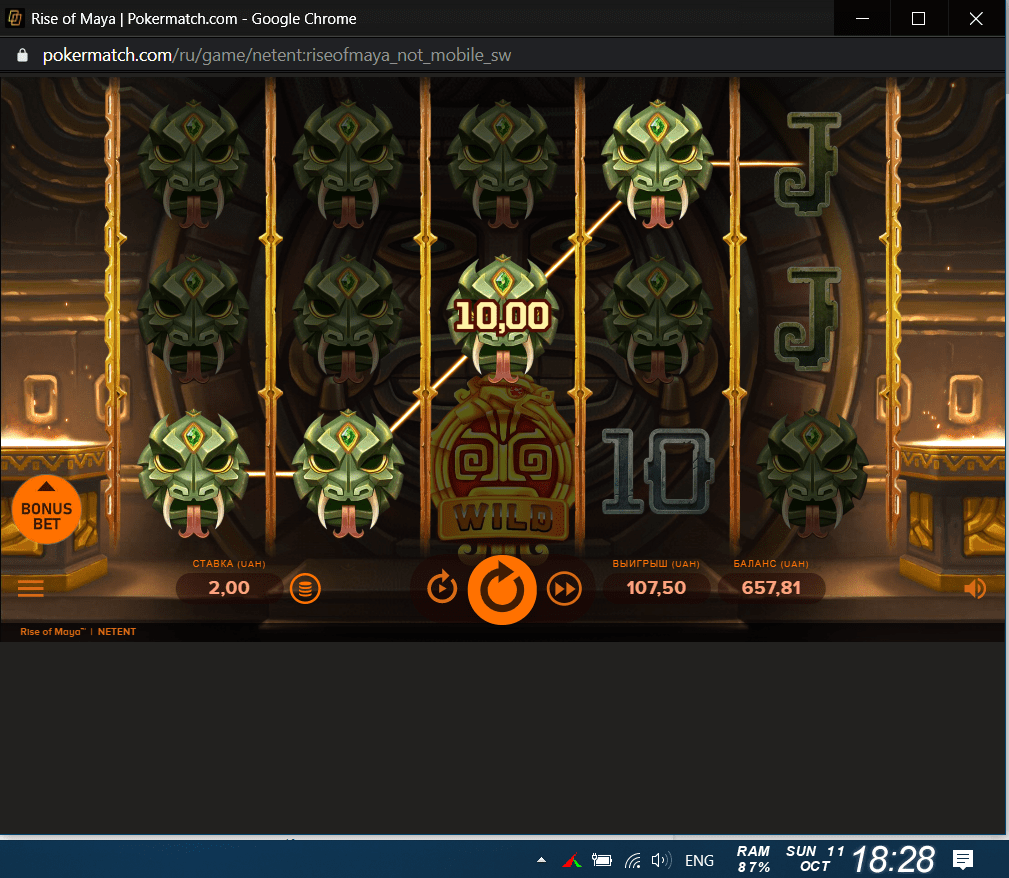Mute the game sound speaker icon

(975, 588)
